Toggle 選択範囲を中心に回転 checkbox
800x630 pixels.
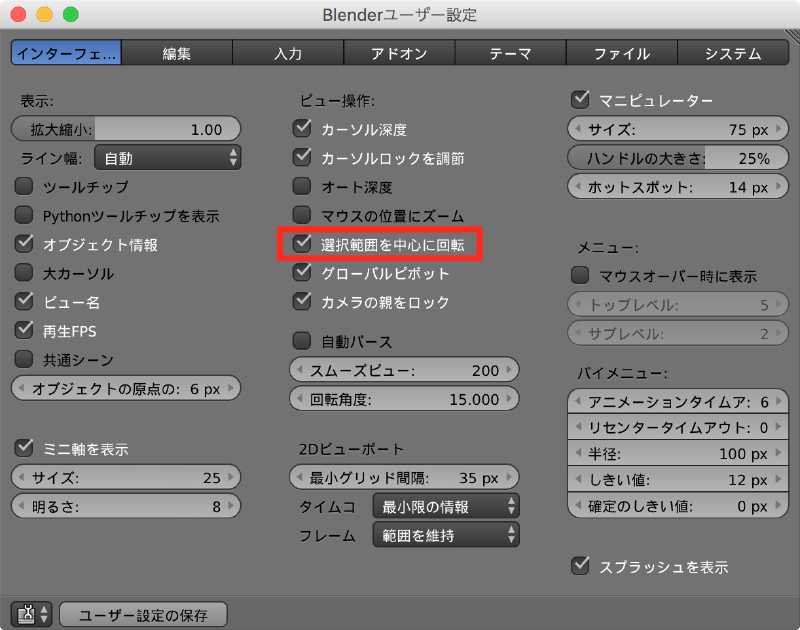click(x=302, y=244)
